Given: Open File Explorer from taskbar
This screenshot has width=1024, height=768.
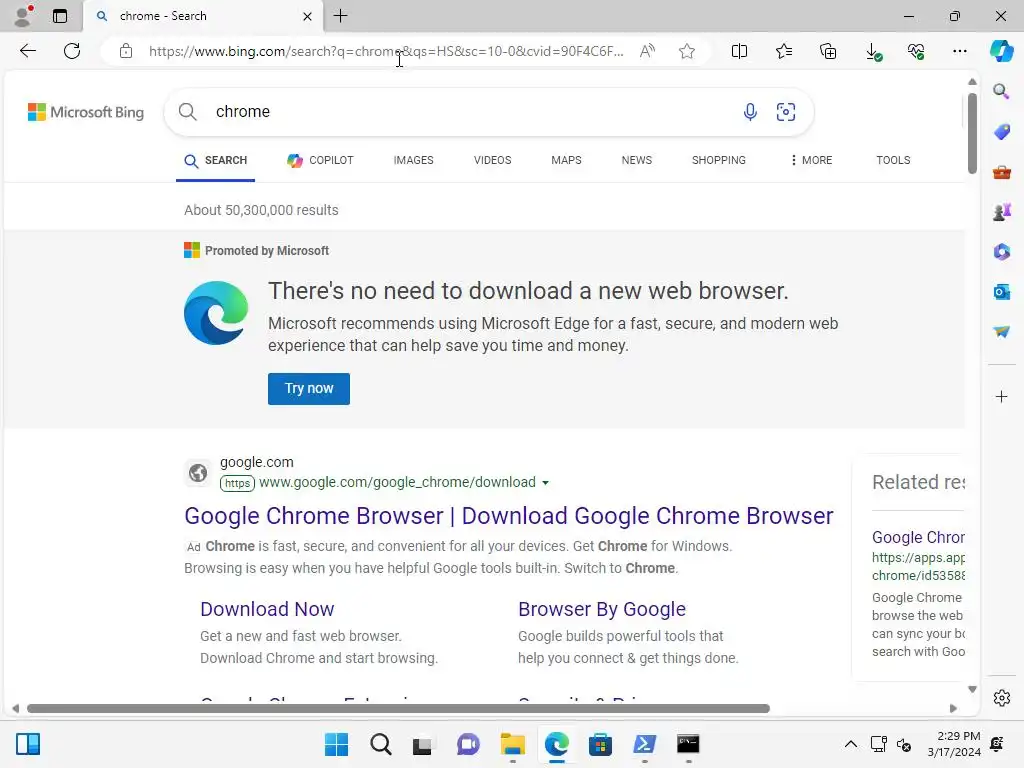Looking at the screenshot, I should click(513, 744).
